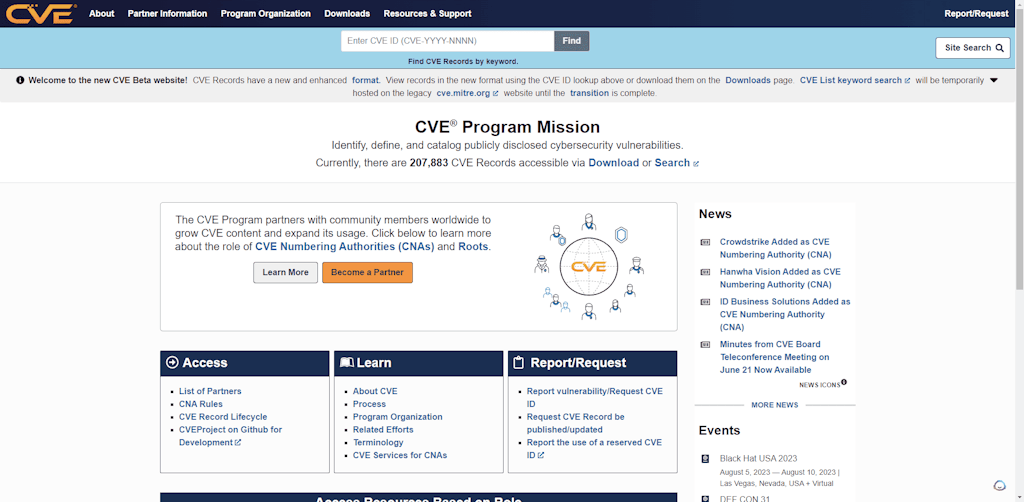Open the cve.mitre.org link
Image resolution: width=1024 pixels, height=502 pixels.
(468, 93)
